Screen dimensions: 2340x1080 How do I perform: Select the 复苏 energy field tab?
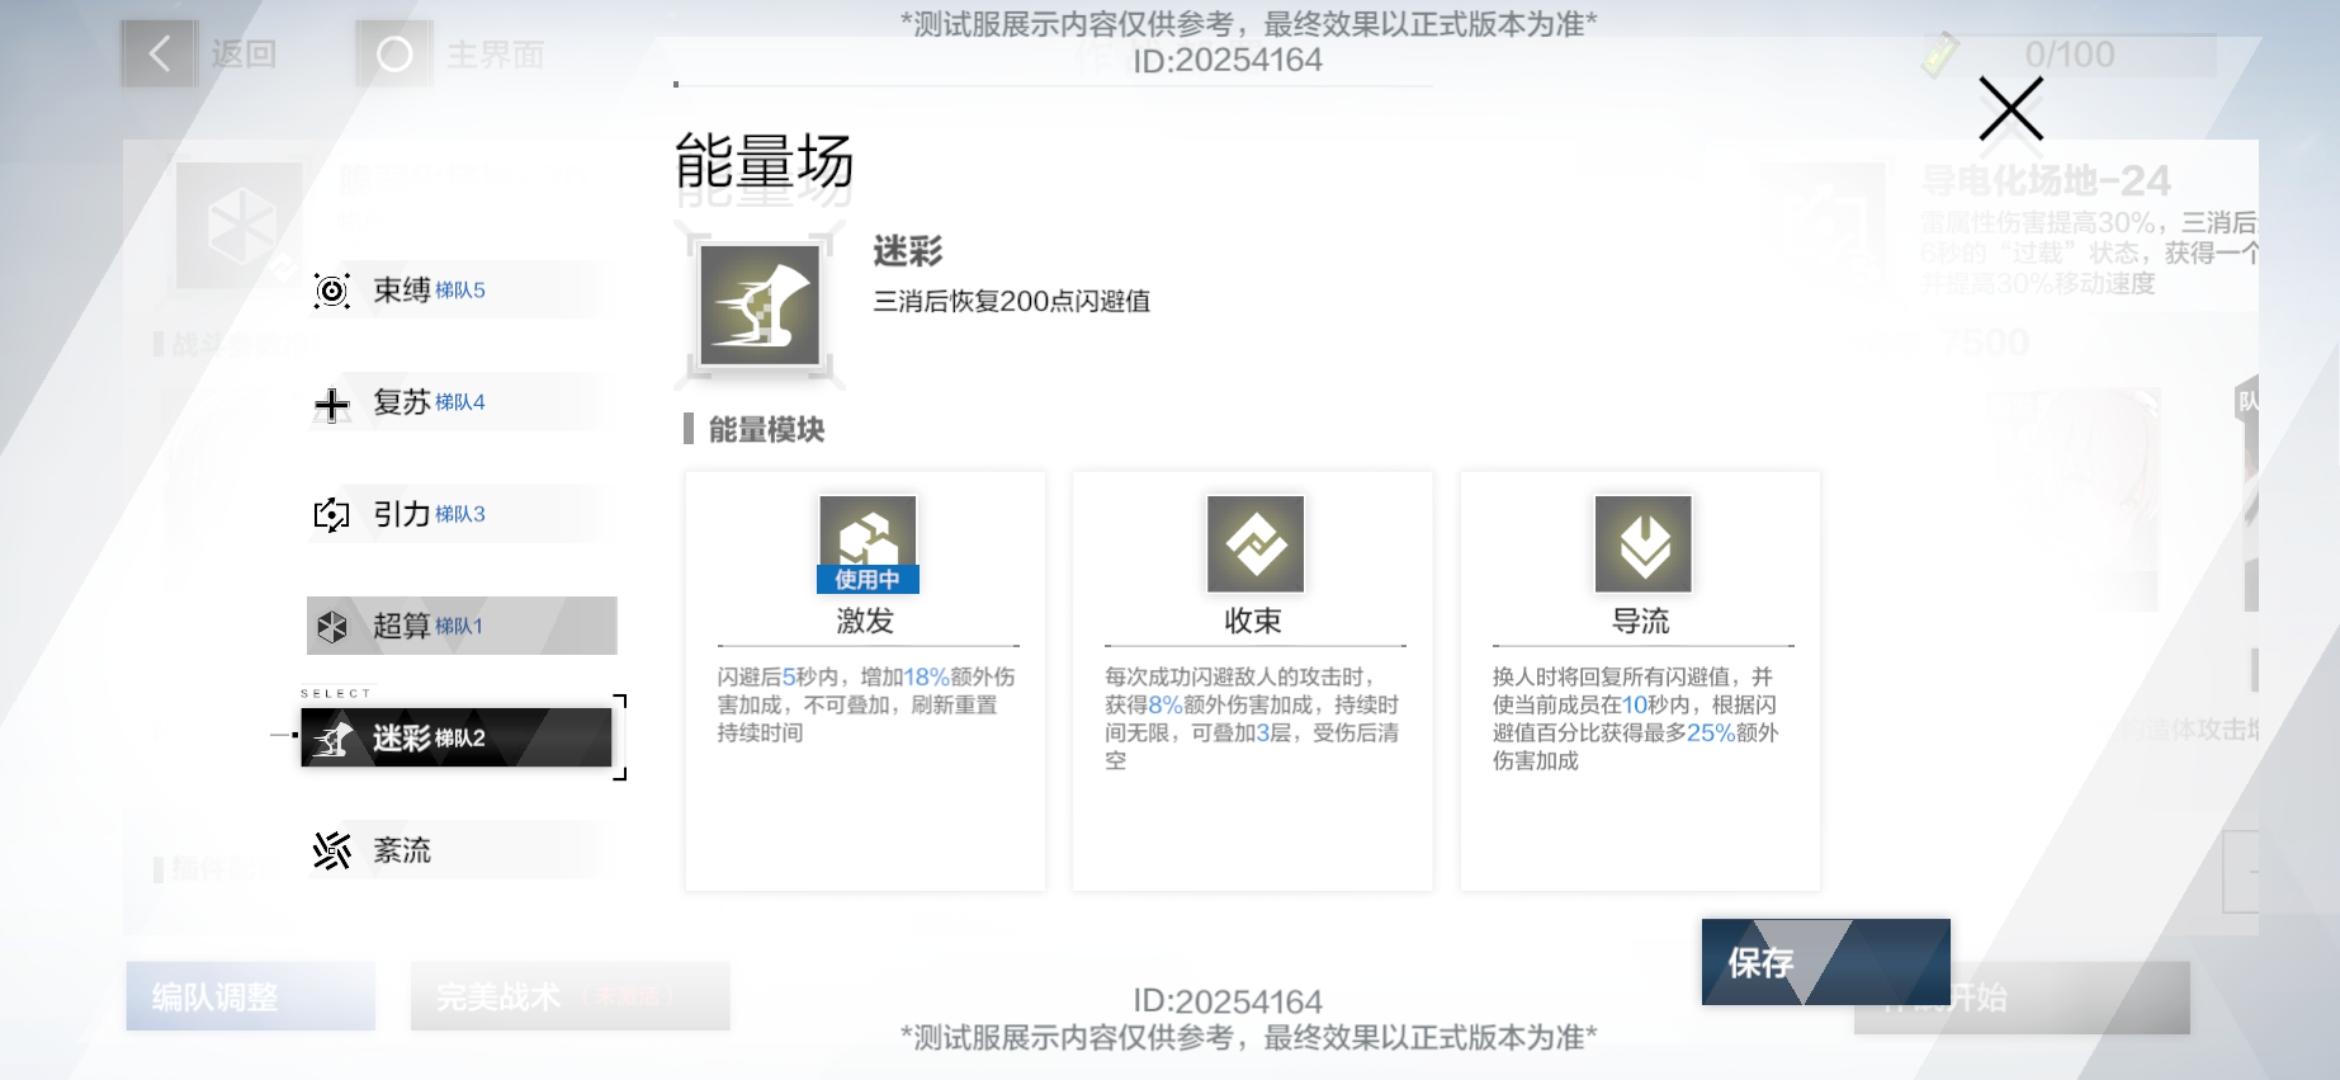tap(461, 402)
